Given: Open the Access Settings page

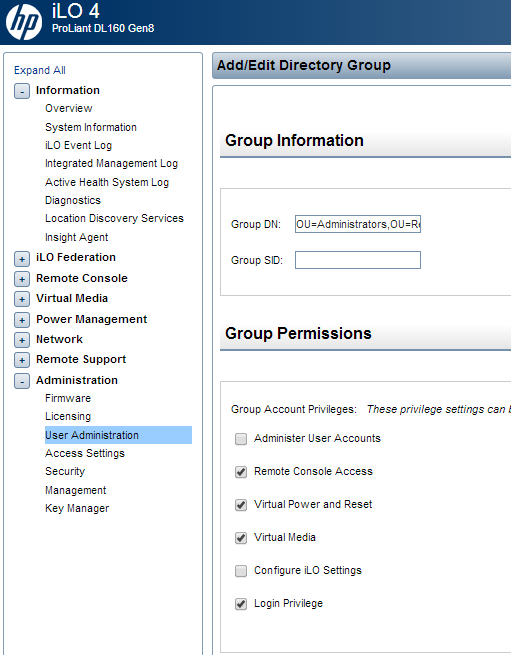Looking at the screenshot, I should [x=85, y=453].
